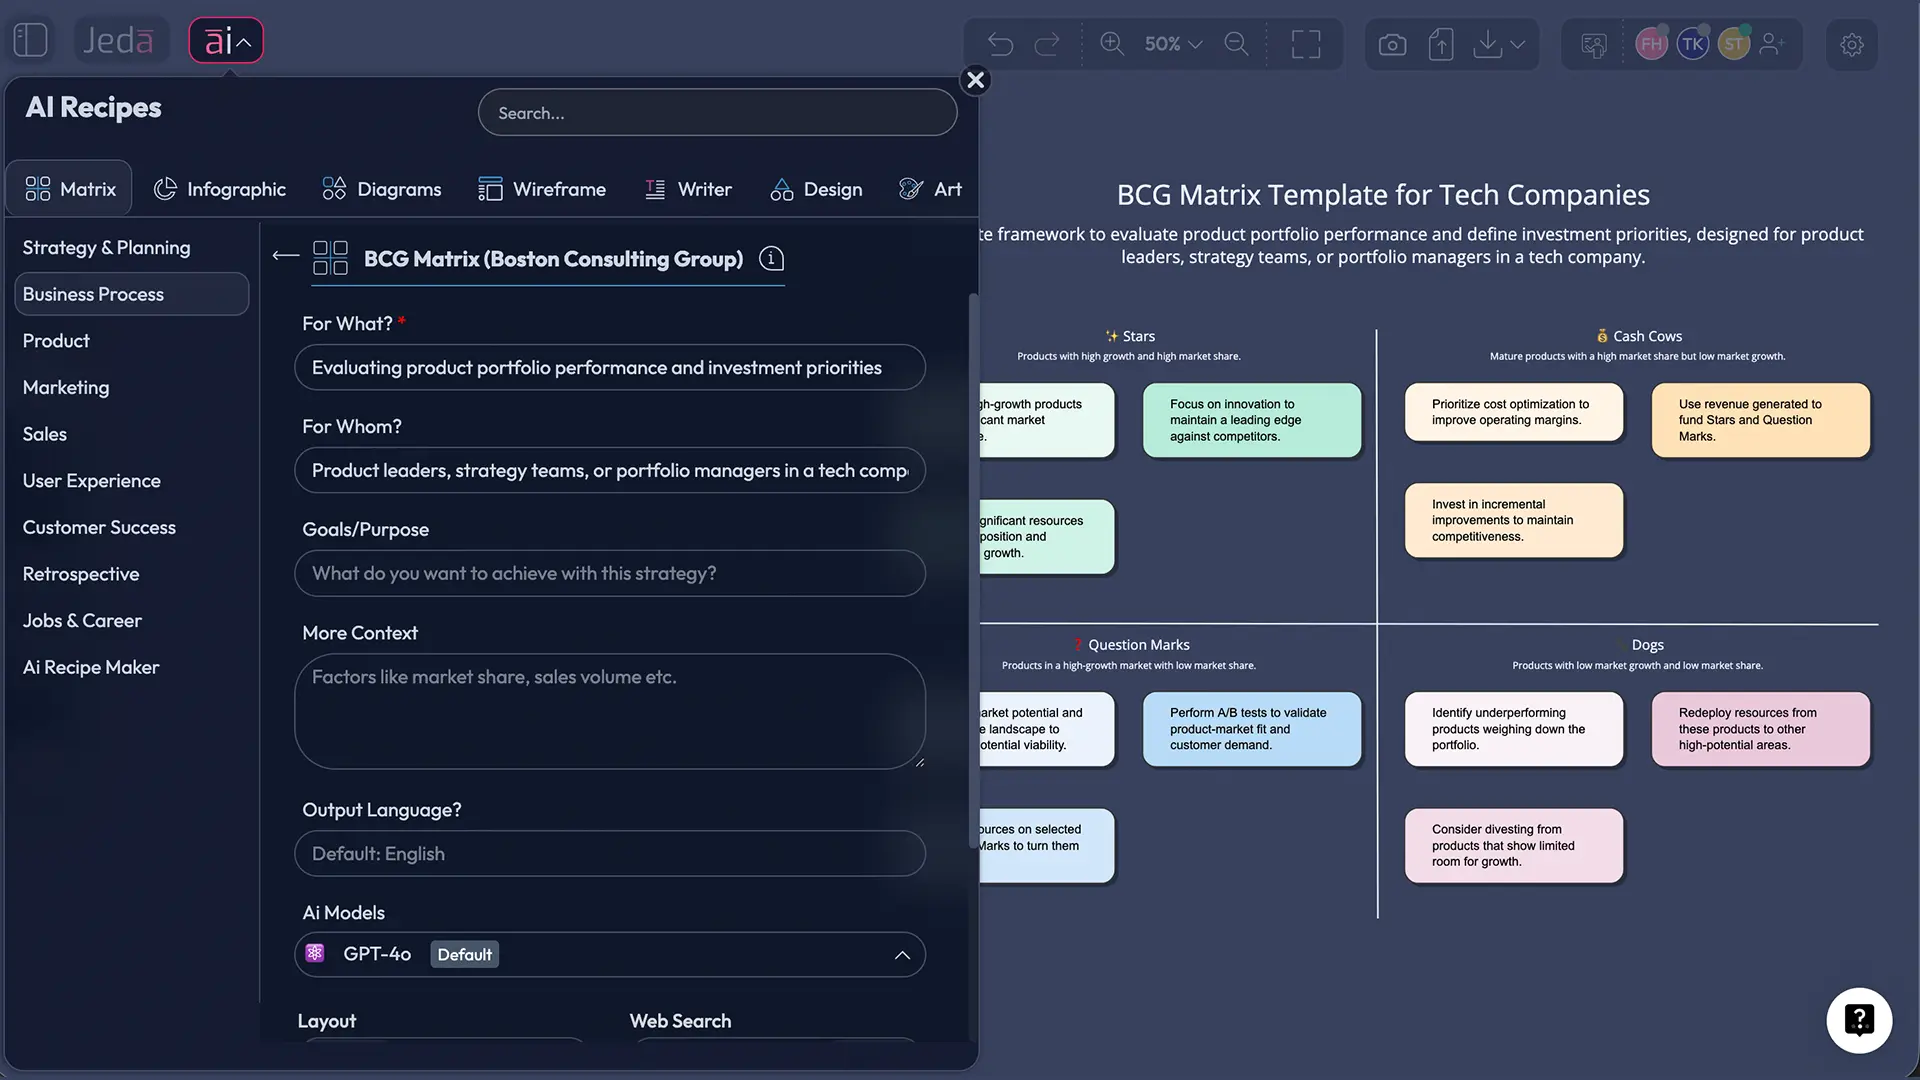Open the presentation mode icon

(x=1593, y=44)
